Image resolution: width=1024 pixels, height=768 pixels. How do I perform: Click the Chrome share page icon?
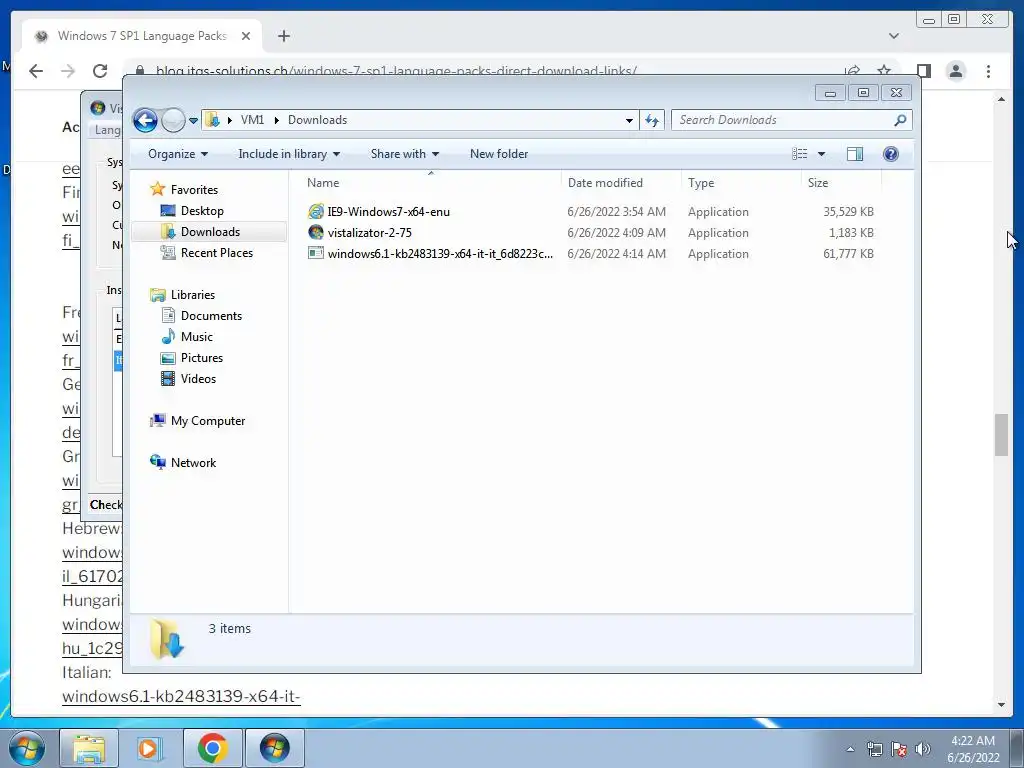tap(852, 71)
